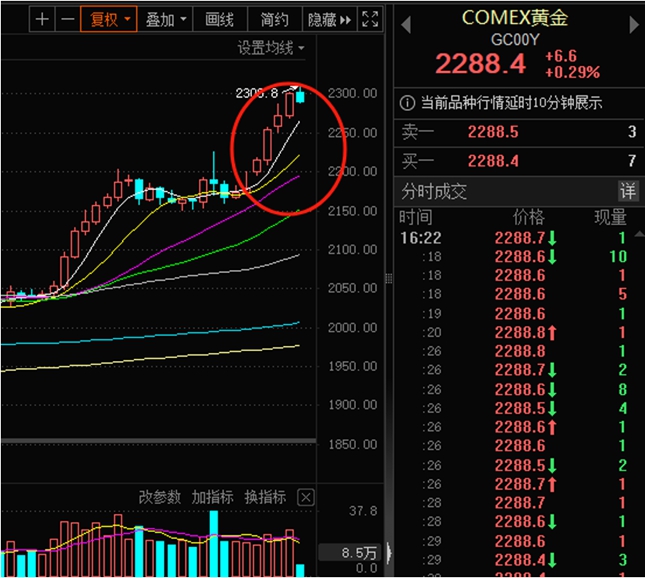Click the tallest cyan volume bar

click(213, 543)
